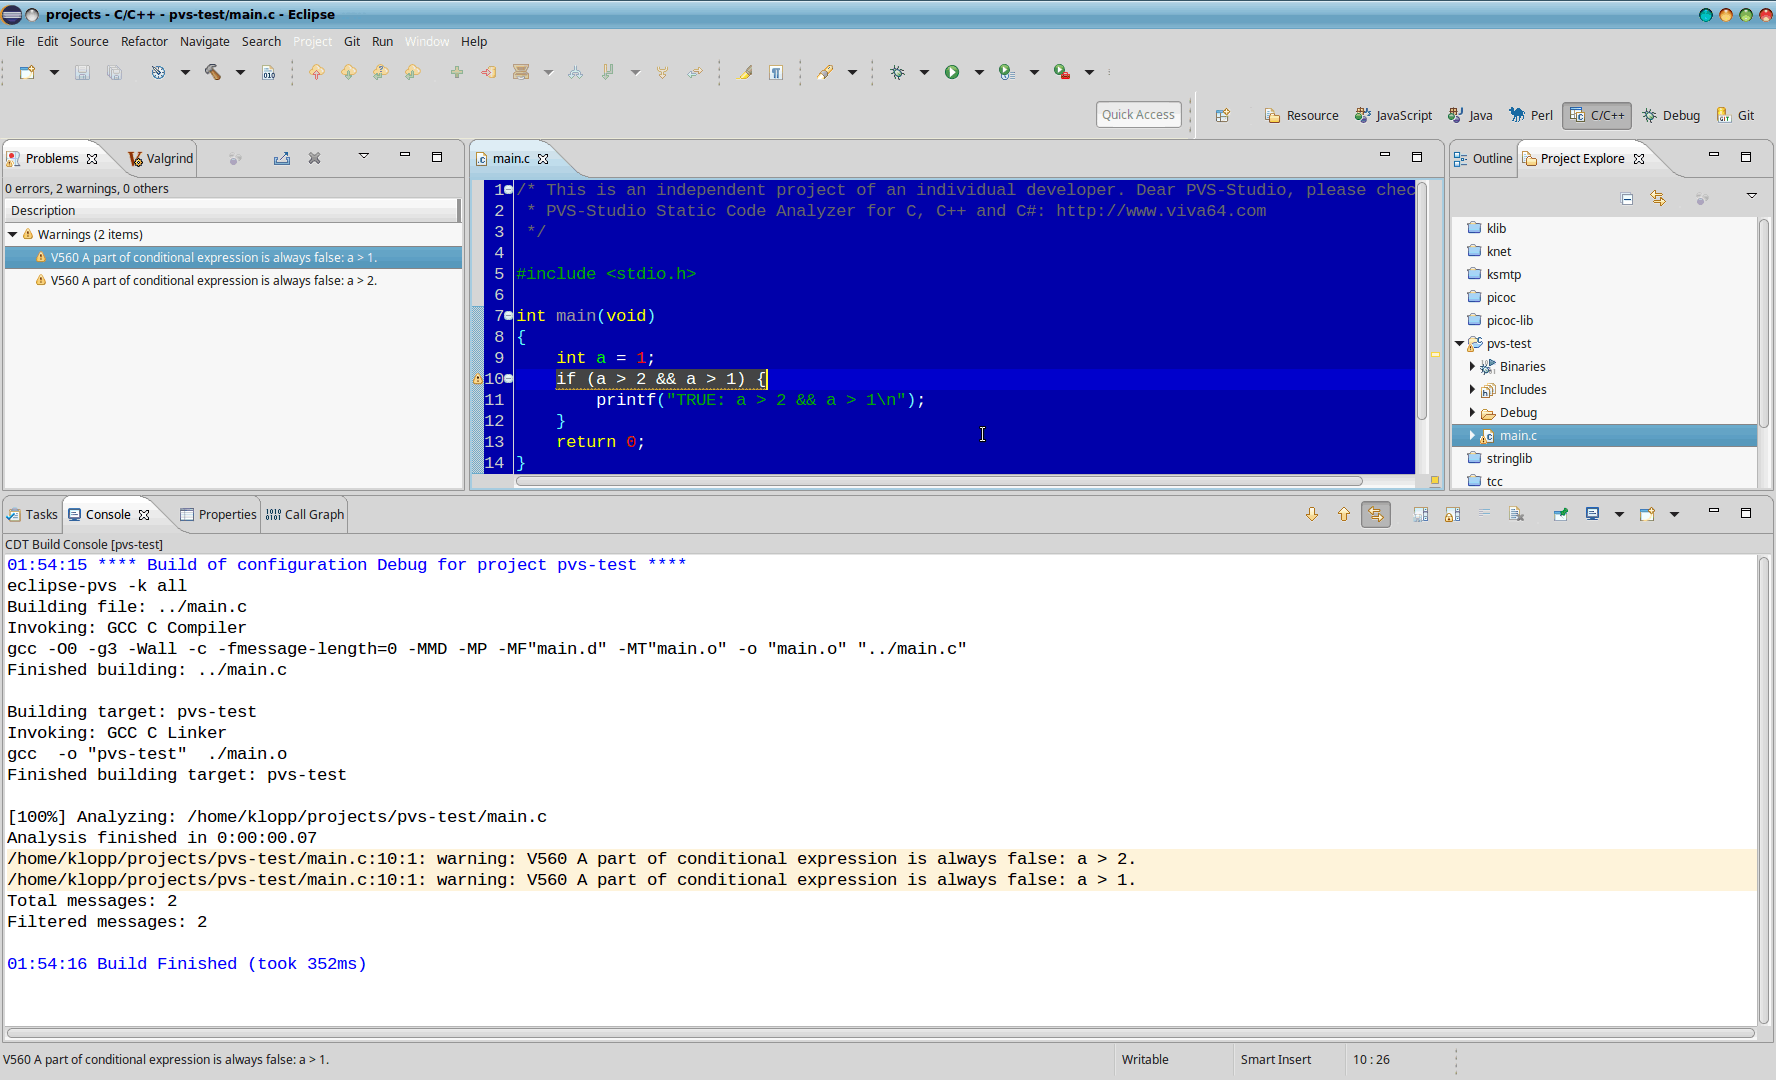Open the File menu
The width and height of the screenshot is (1776, 1080).
[15, 41]
